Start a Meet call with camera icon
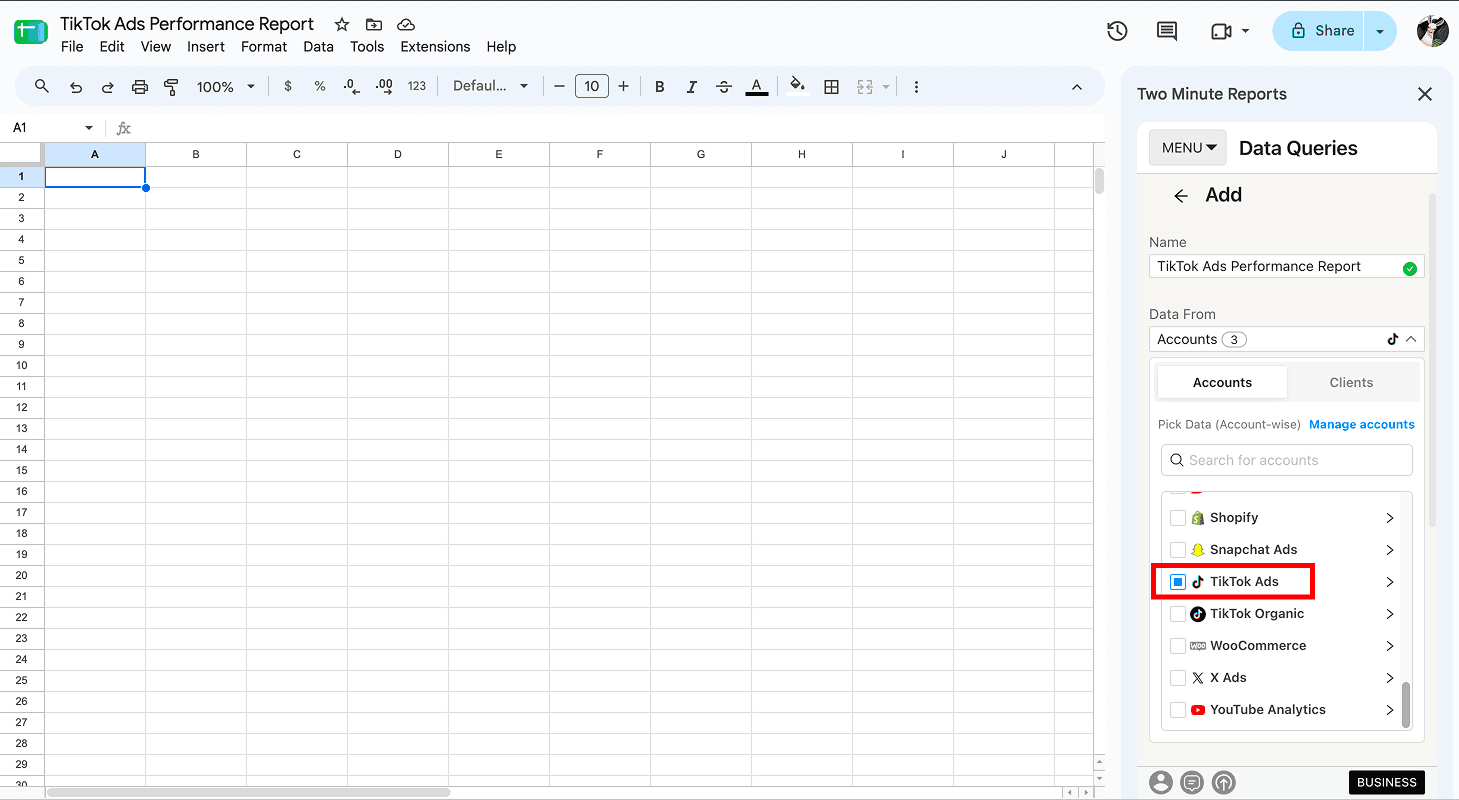The image size is (1459, 800). 1221,31
